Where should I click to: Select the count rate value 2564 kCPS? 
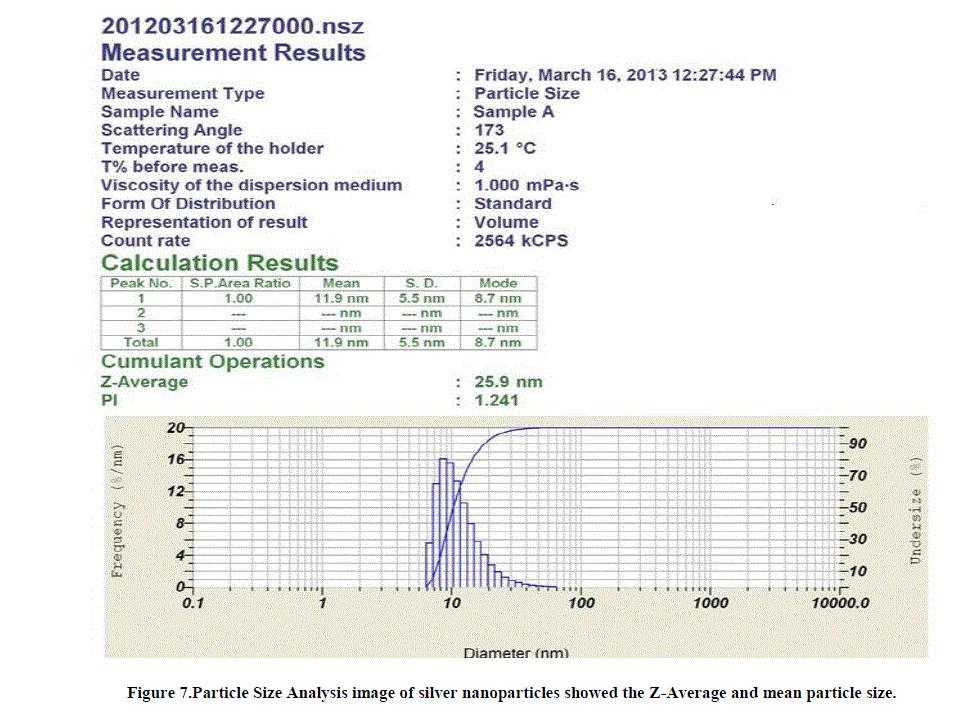coord(521,241)
